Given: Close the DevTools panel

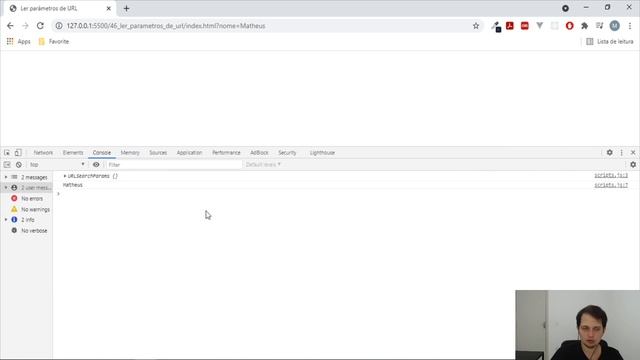Looking at the screenshot, I should click(633, 153).
